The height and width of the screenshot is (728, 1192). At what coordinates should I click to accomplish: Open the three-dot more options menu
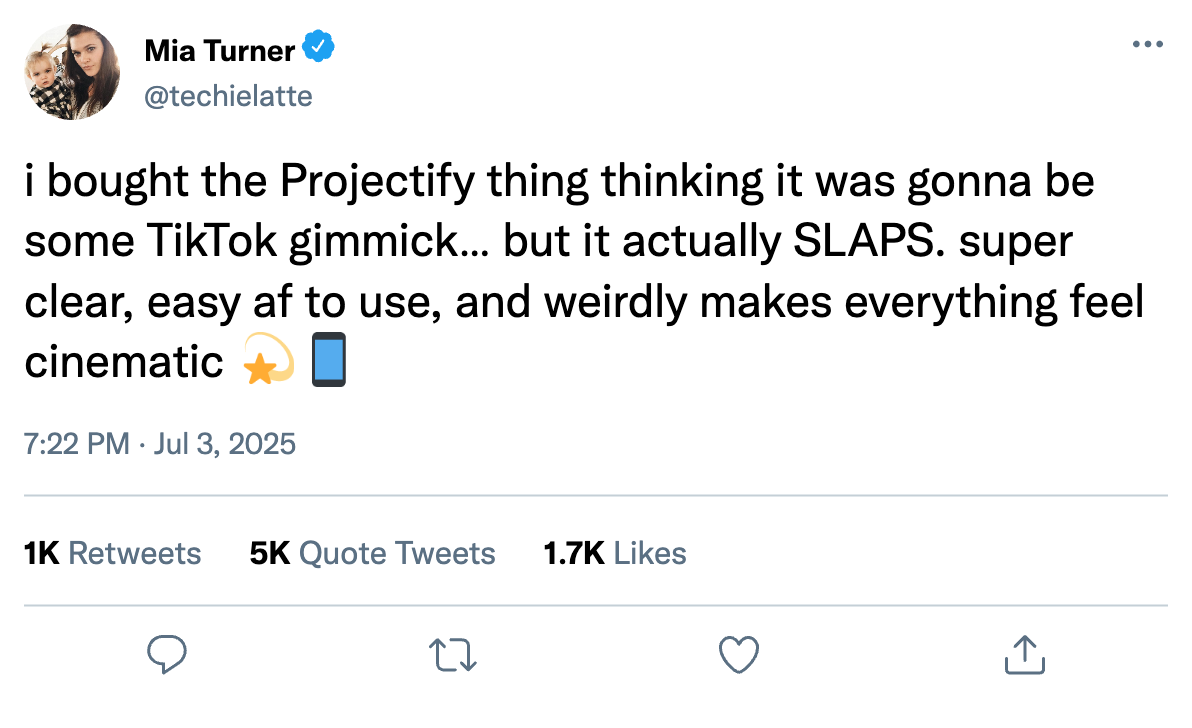[1148, 44]
